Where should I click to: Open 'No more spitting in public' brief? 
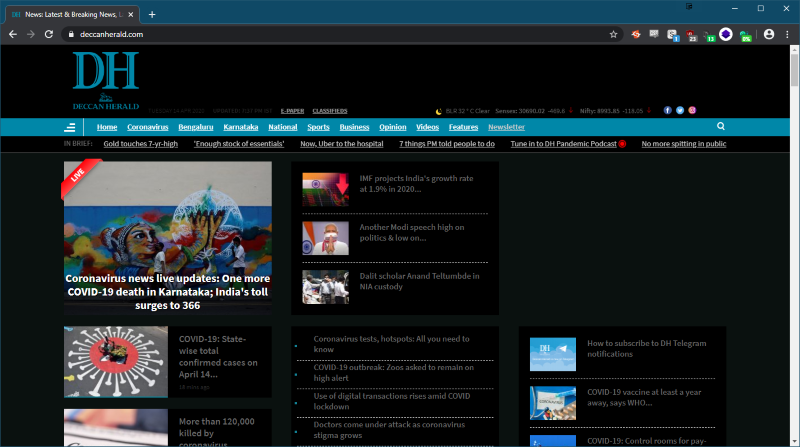[x=684, y=144]
